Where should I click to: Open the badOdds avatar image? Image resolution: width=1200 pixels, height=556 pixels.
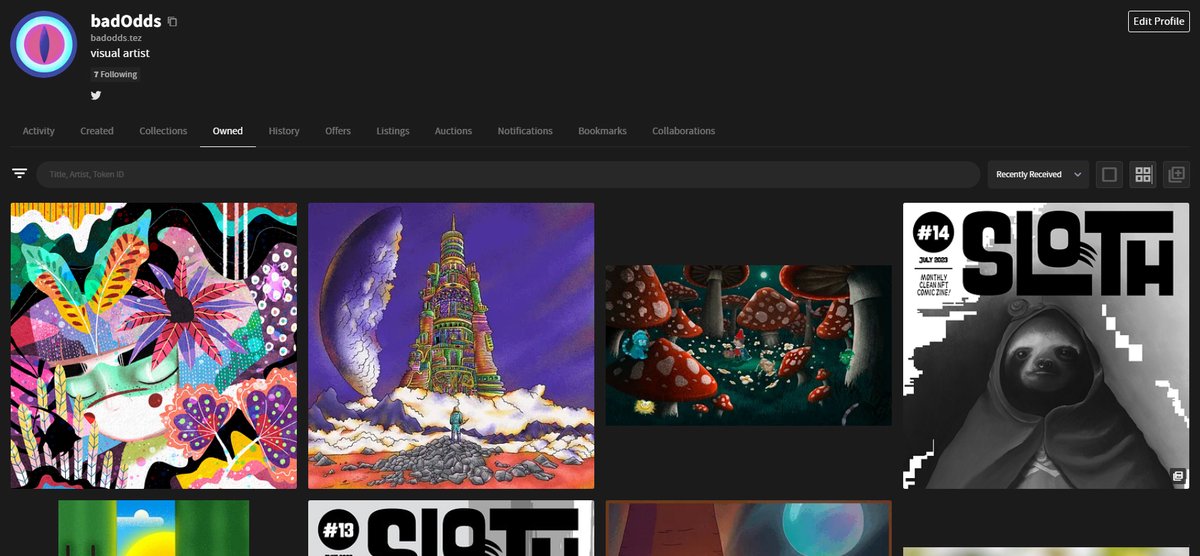pyautogui.click(x=43, y=45)
